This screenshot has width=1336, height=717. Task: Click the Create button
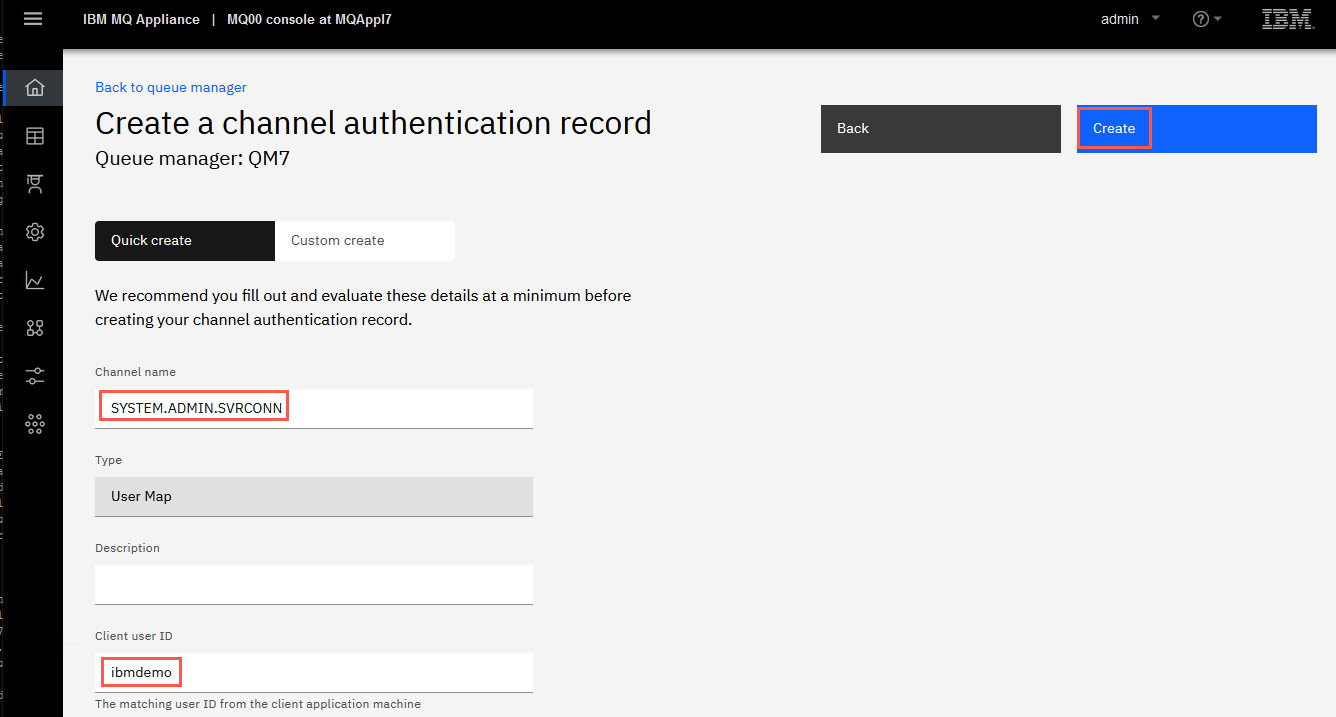tap(1197, 129)
